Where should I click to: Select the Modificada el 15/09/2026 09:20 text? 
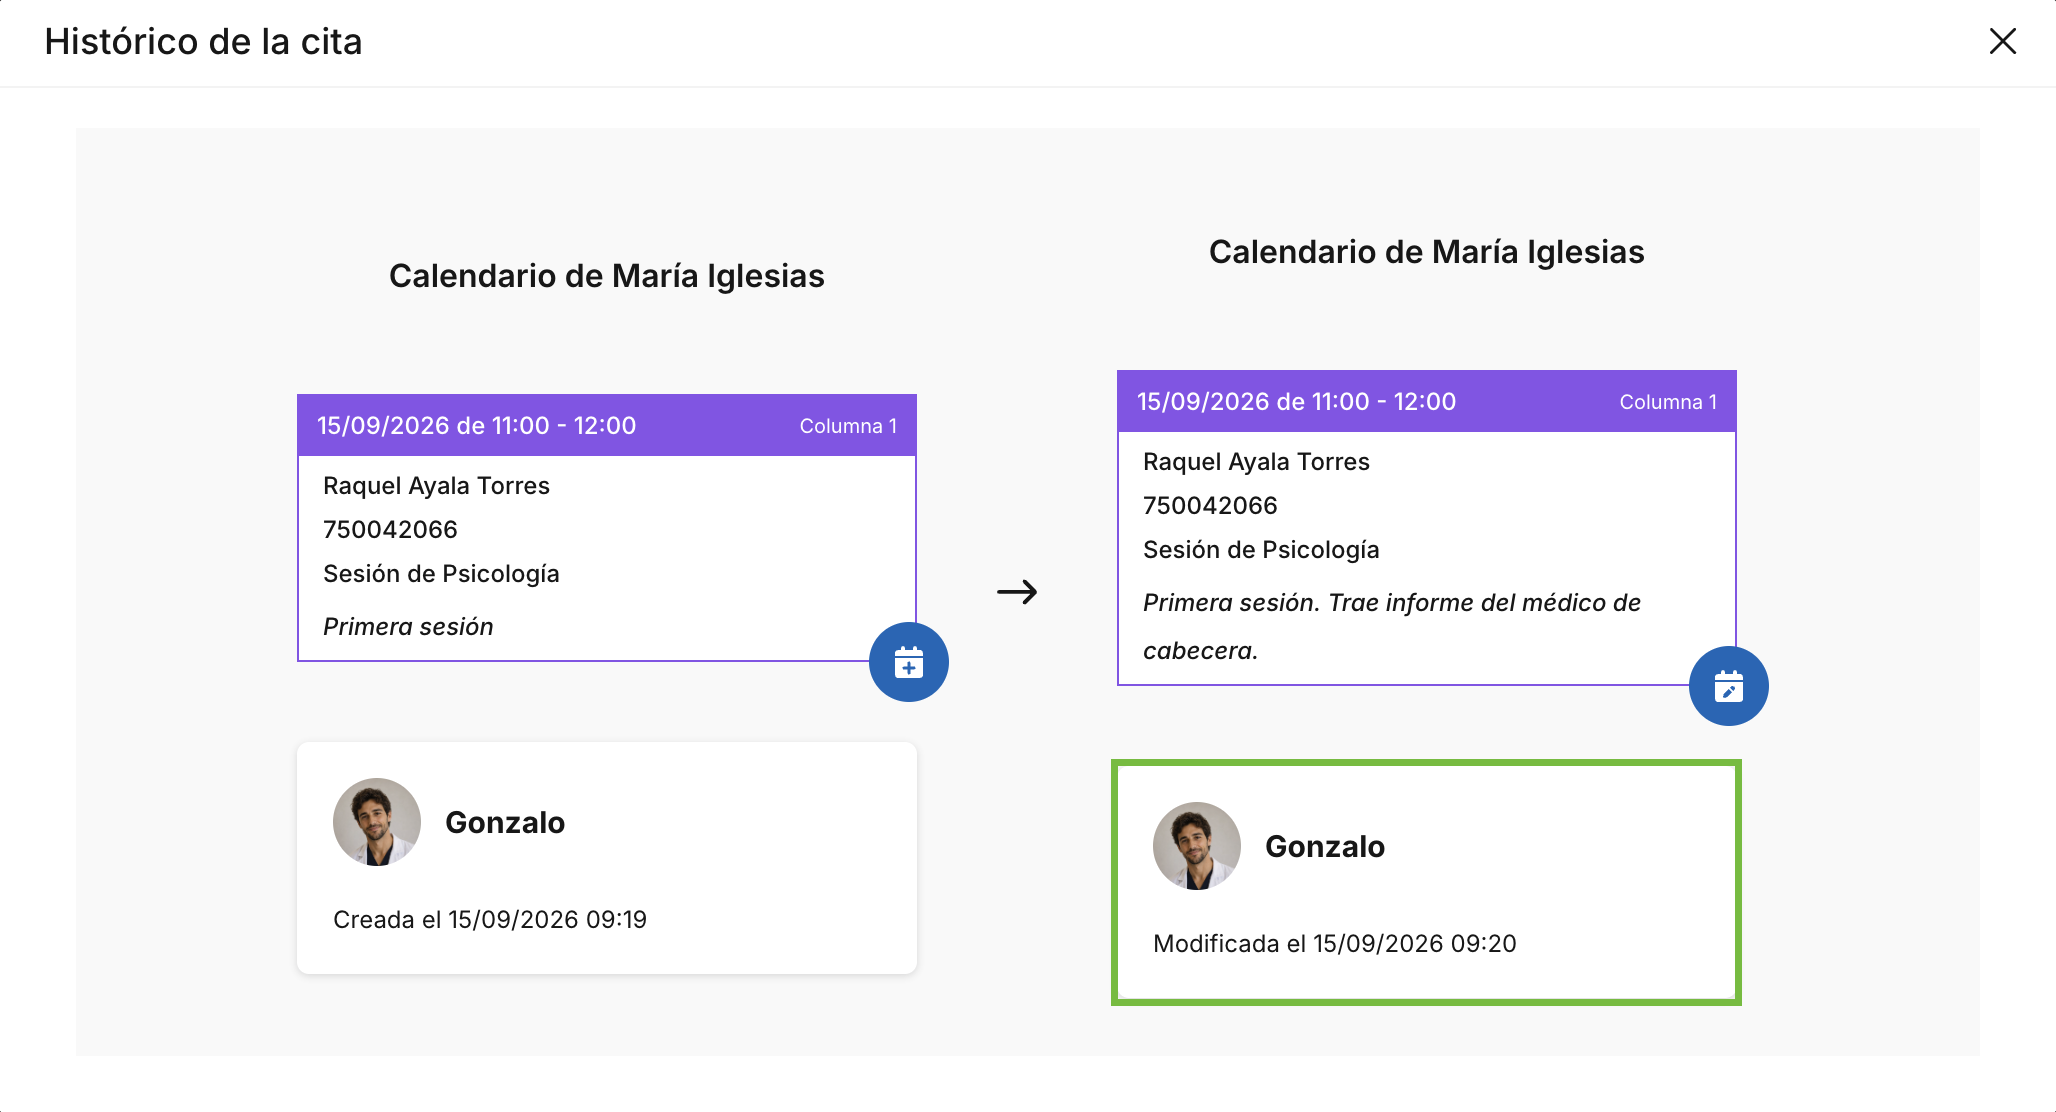click(x=1335, y=943)
